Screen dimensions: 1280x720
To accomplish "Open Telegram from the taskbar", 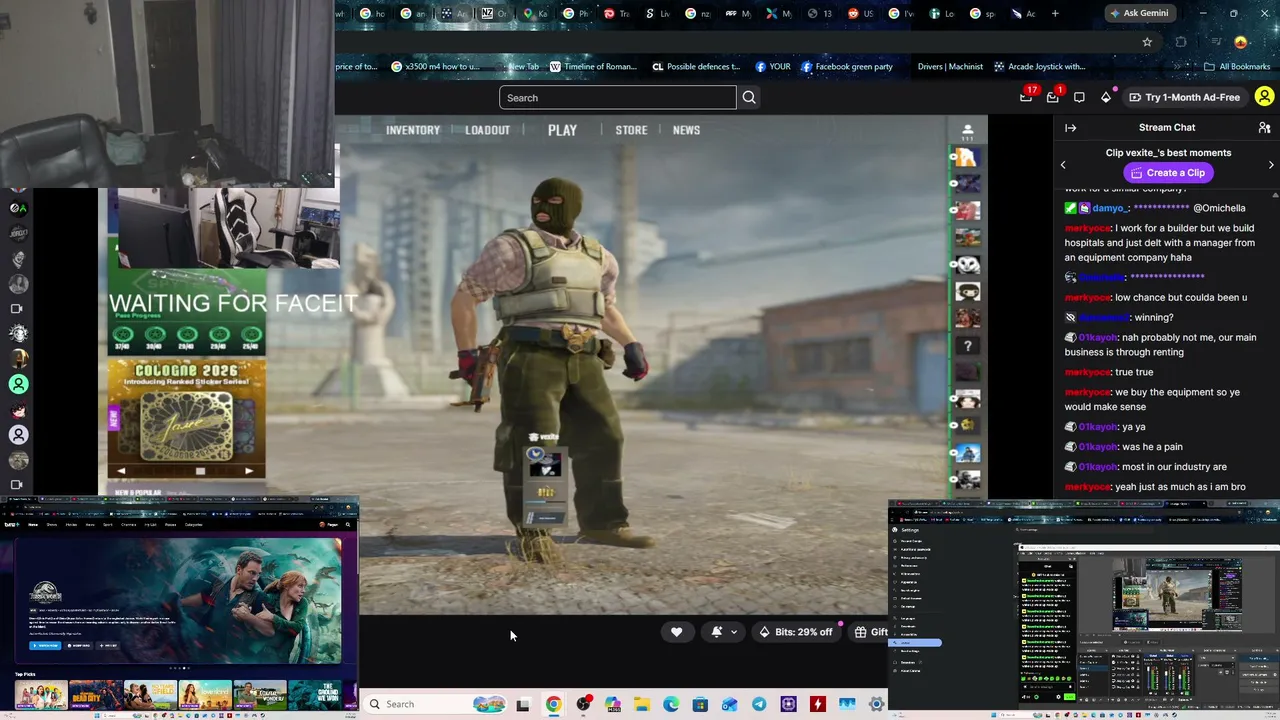I will click(x=759, y=704).
